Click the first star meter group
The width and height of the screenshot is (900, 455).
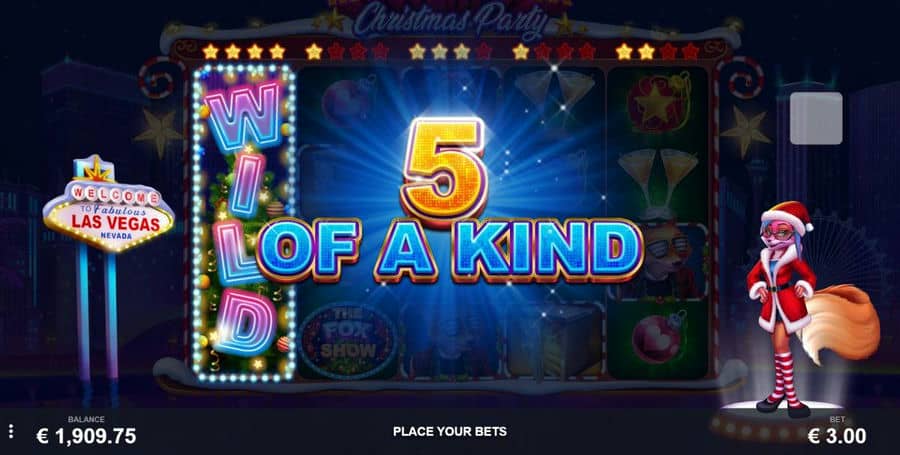[x=244, y=52]
